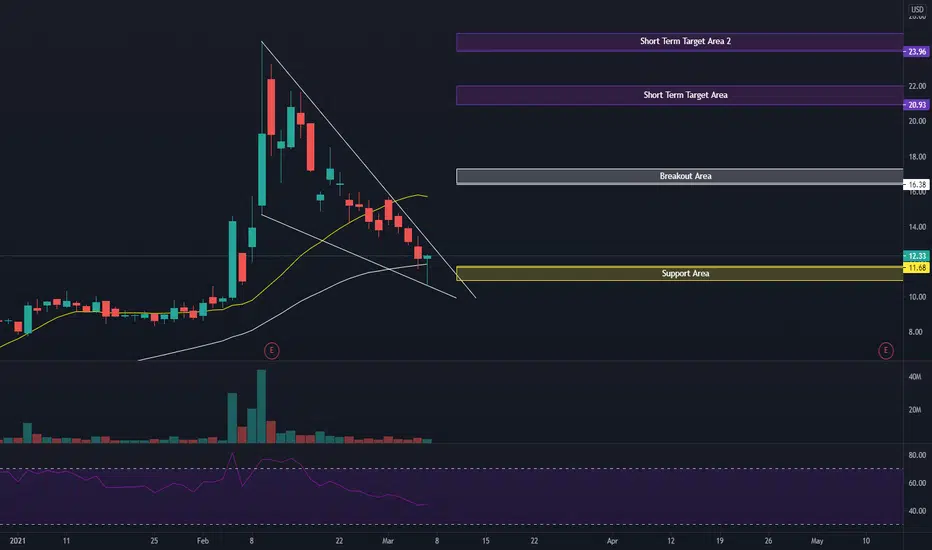
Task: Click the tallest green volume bar
Action: 262,407
